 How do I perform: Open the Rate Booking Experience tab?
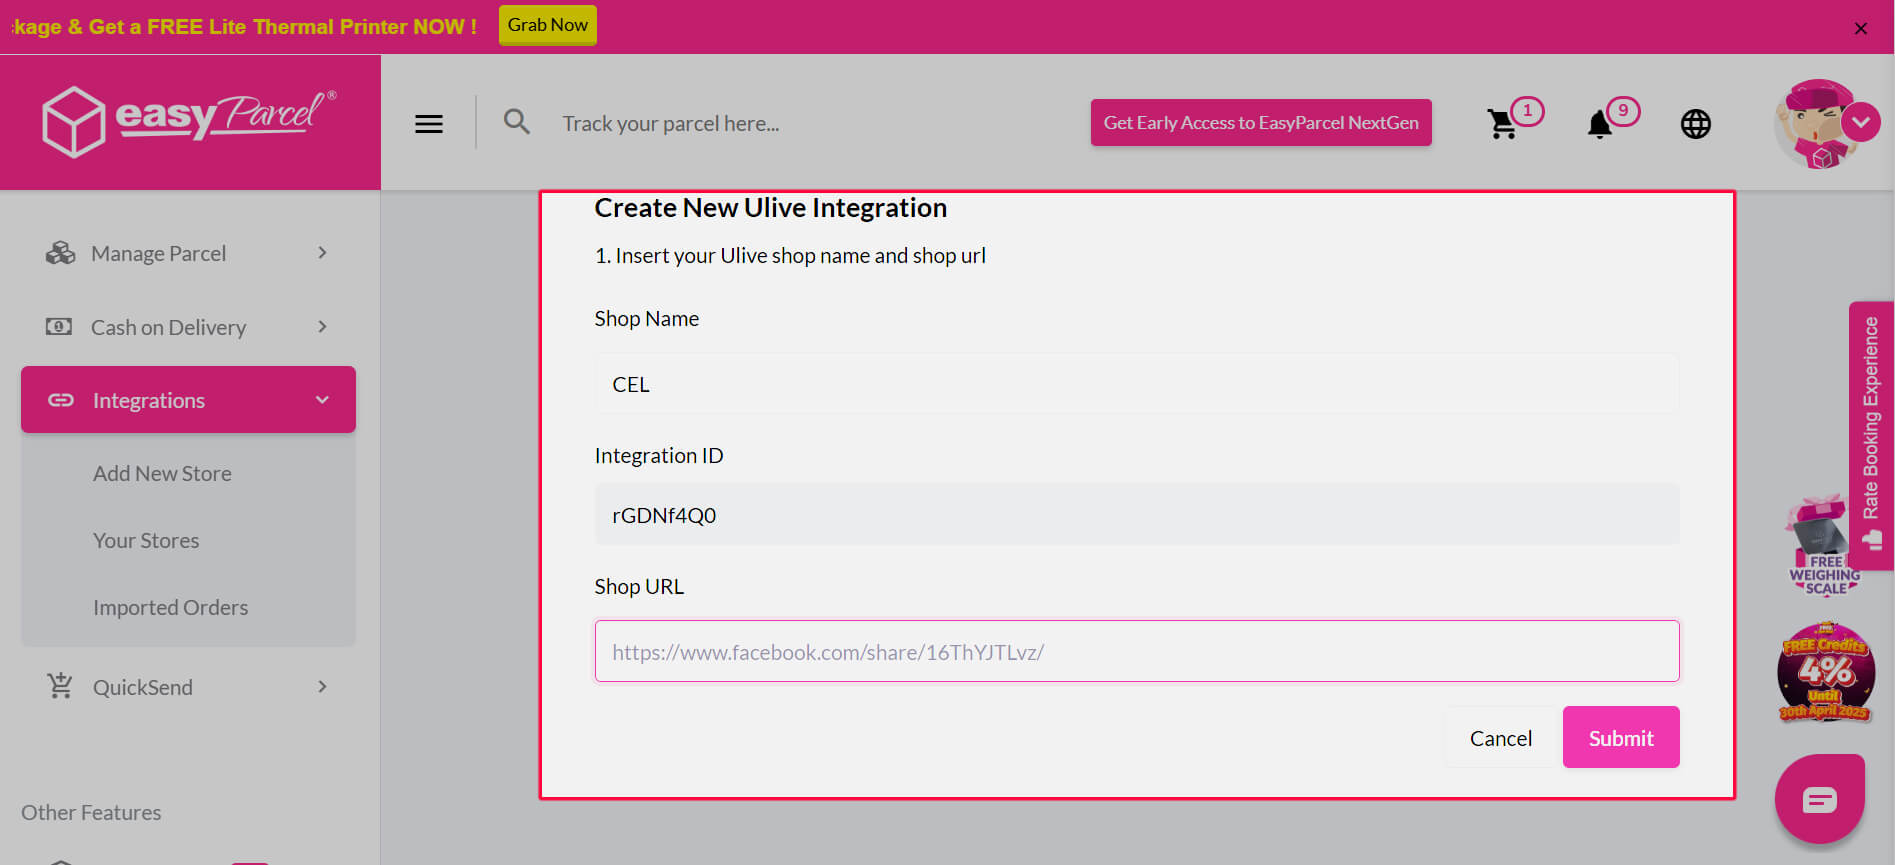pos(1871,436)
